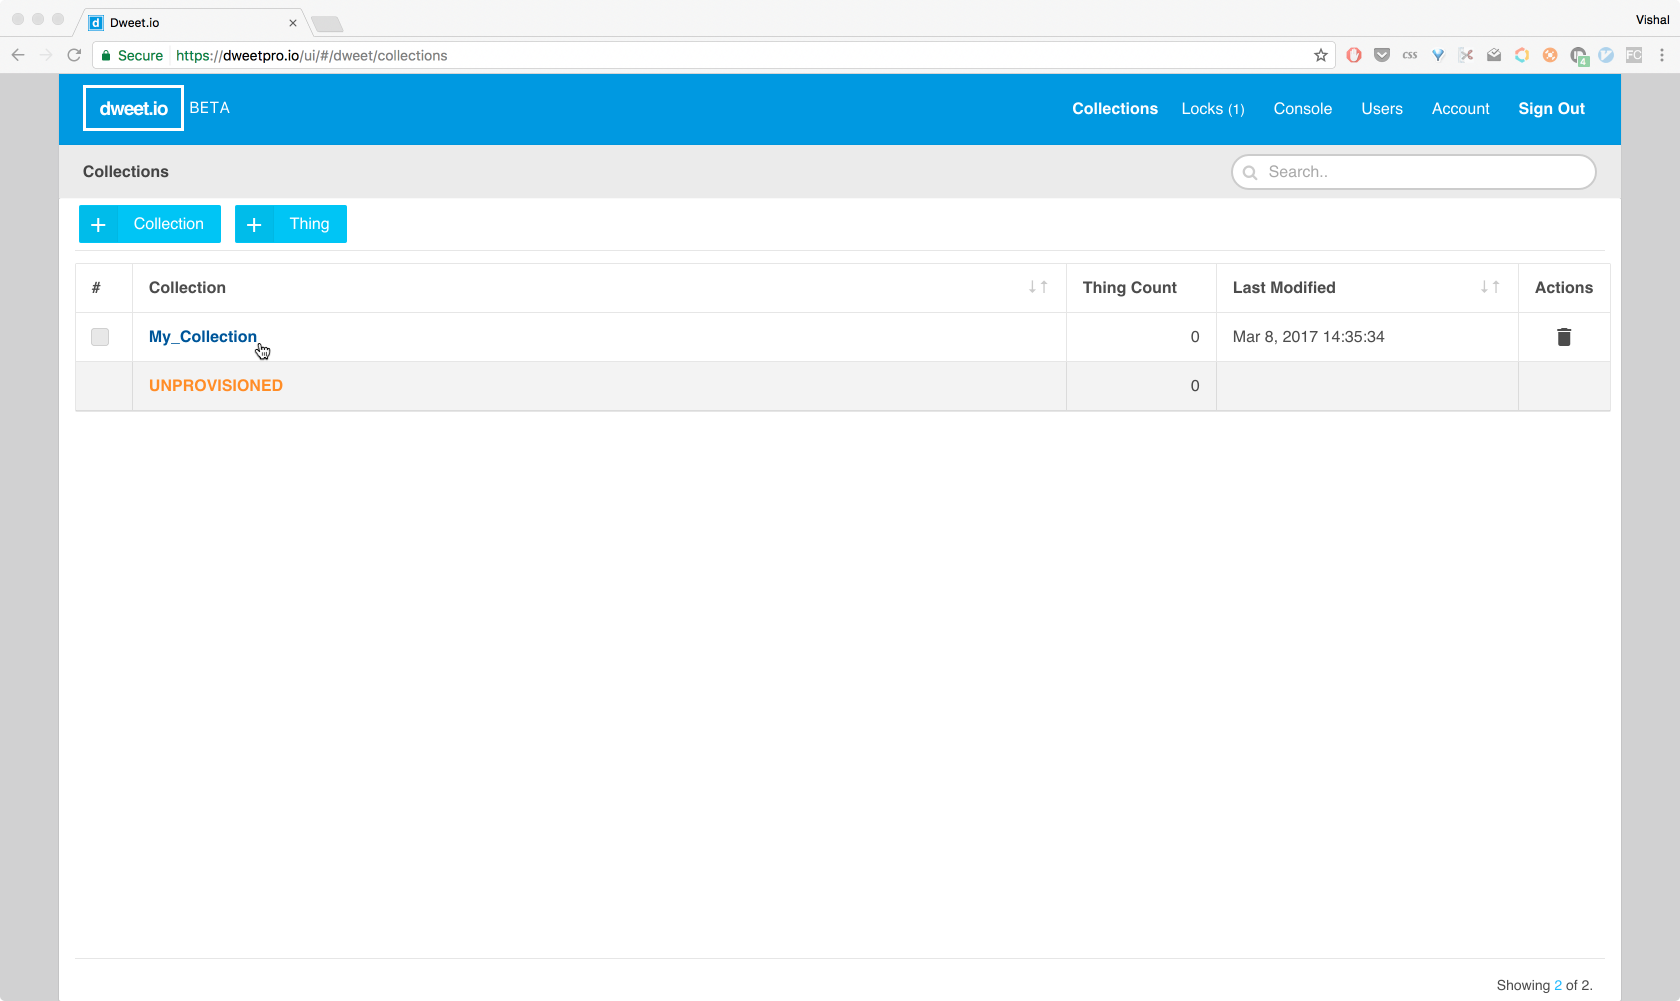The width and height of the screenshot is (1680, 1001).
Task: Open the orange circular extension icon
Action: [1550, 55]
